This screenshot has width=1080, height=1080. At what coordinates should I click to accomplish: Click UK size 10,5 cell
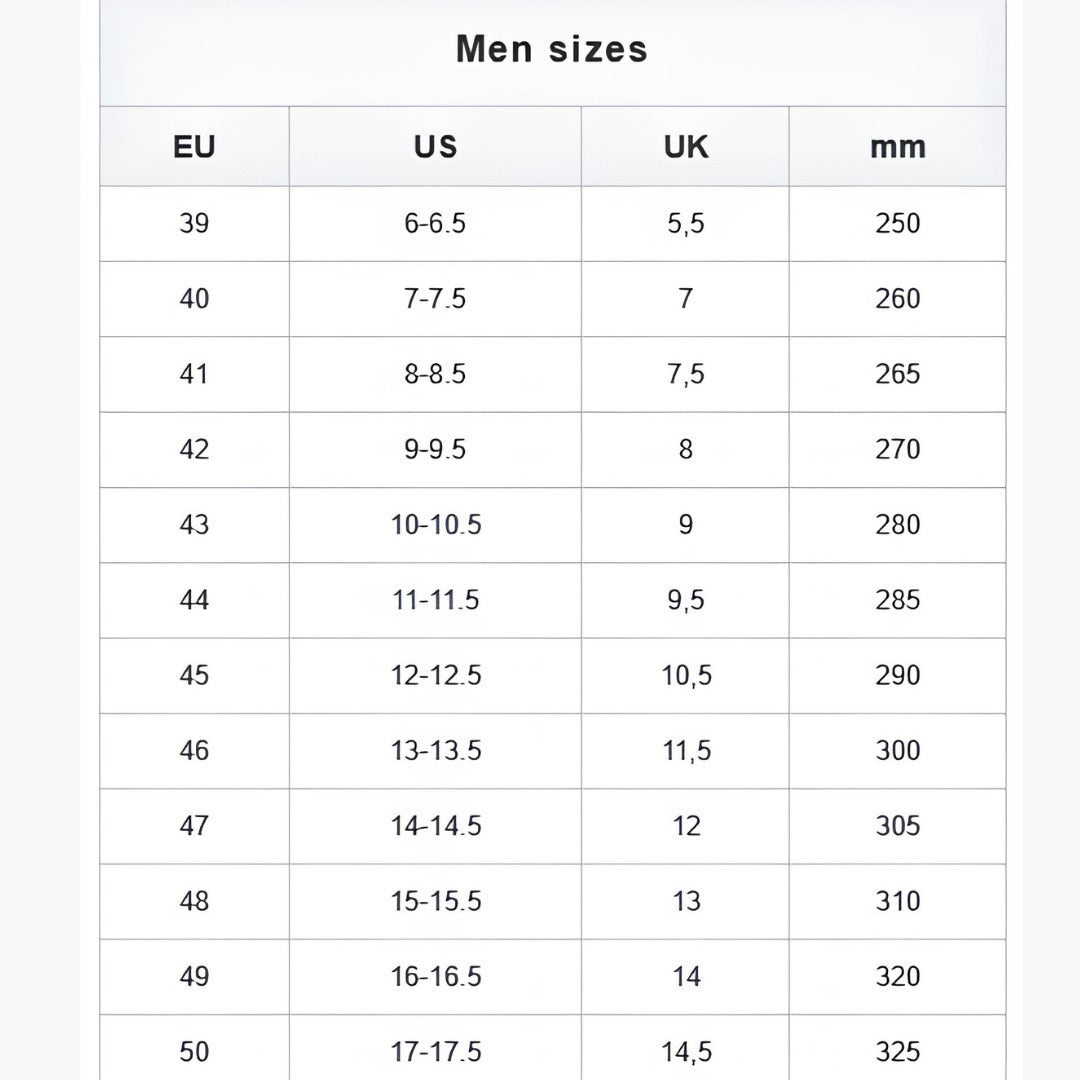(685, 676)
